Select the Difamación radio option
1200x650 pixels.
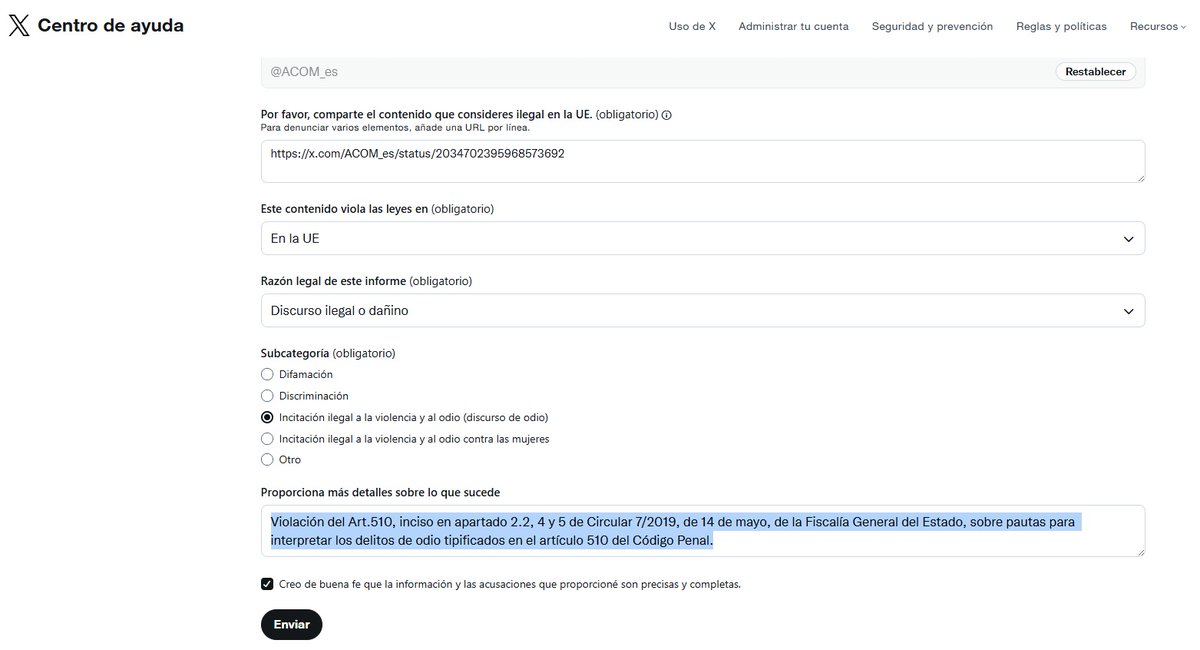click(267, 374)
